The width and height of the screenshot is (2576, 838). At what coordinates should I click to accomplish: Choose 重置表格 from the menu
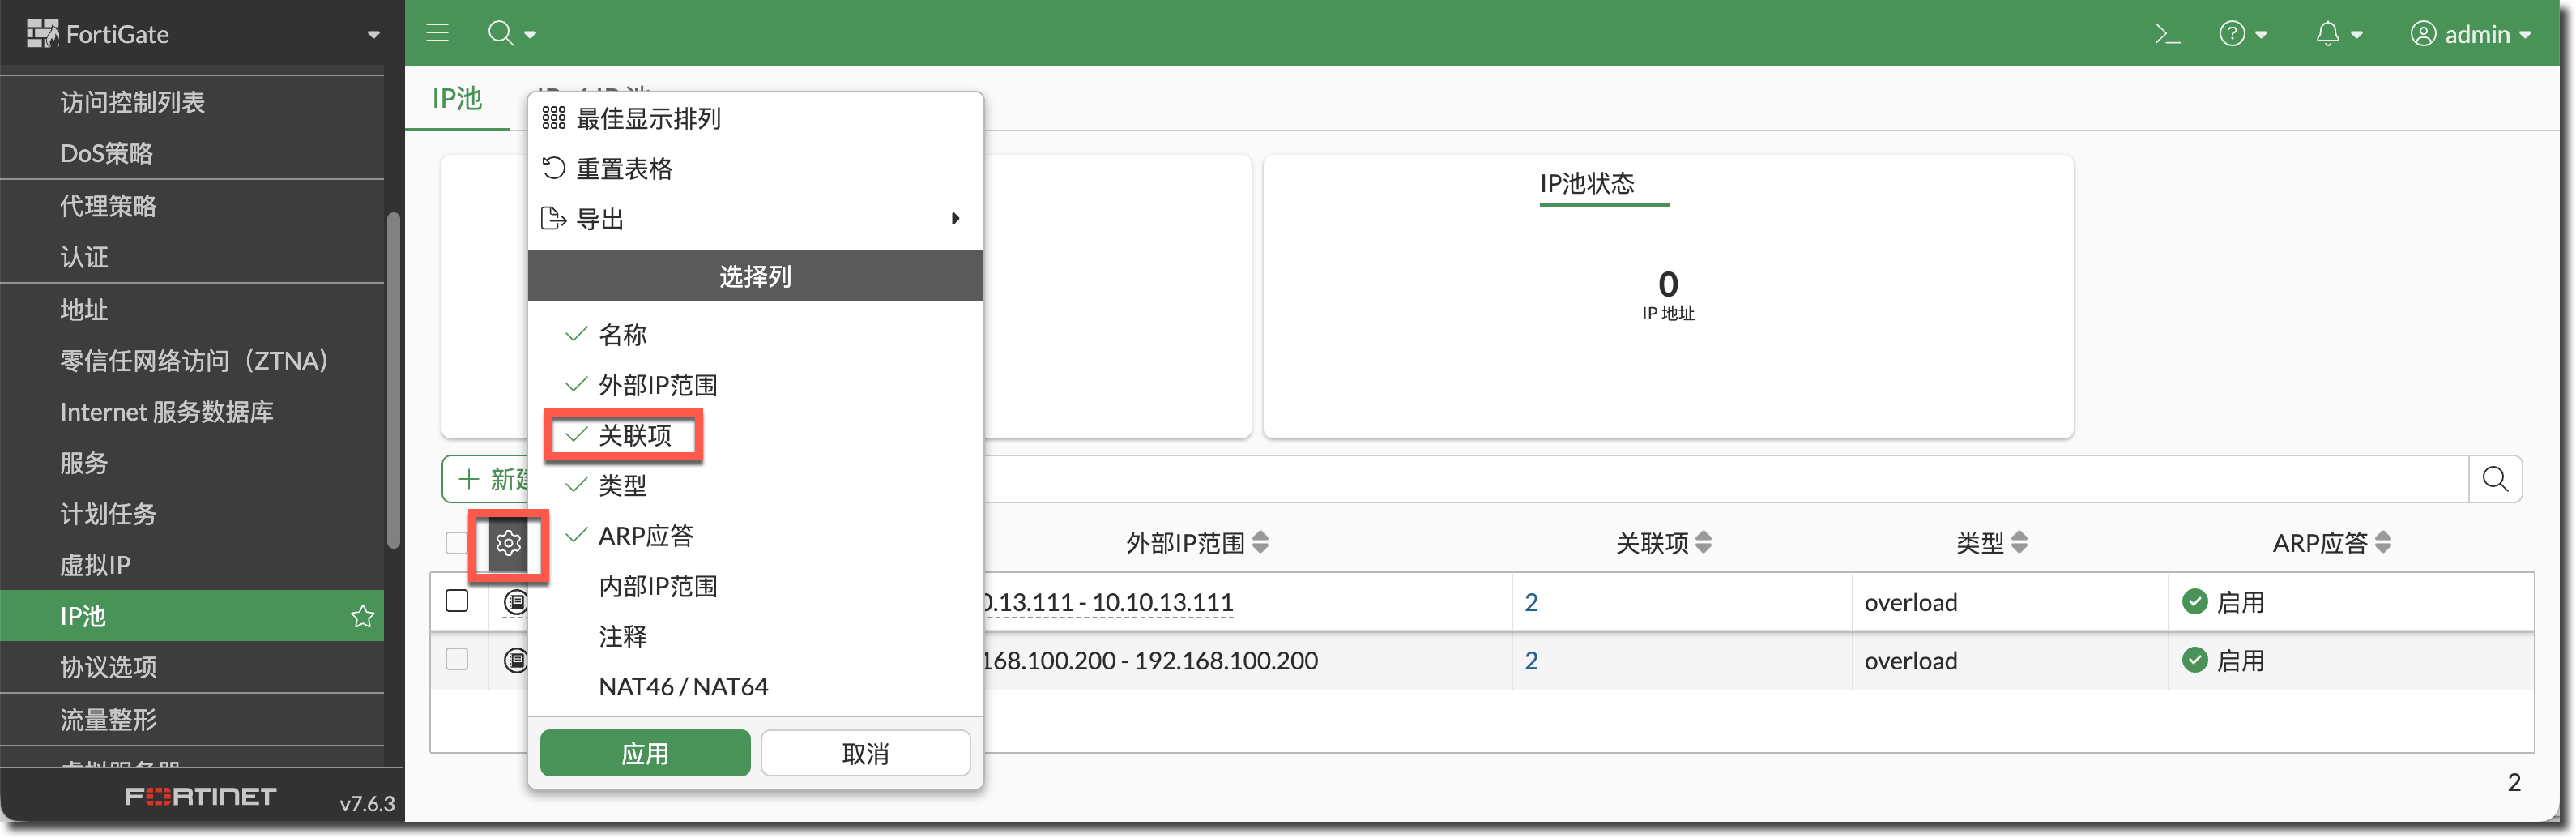coord(624,169)
